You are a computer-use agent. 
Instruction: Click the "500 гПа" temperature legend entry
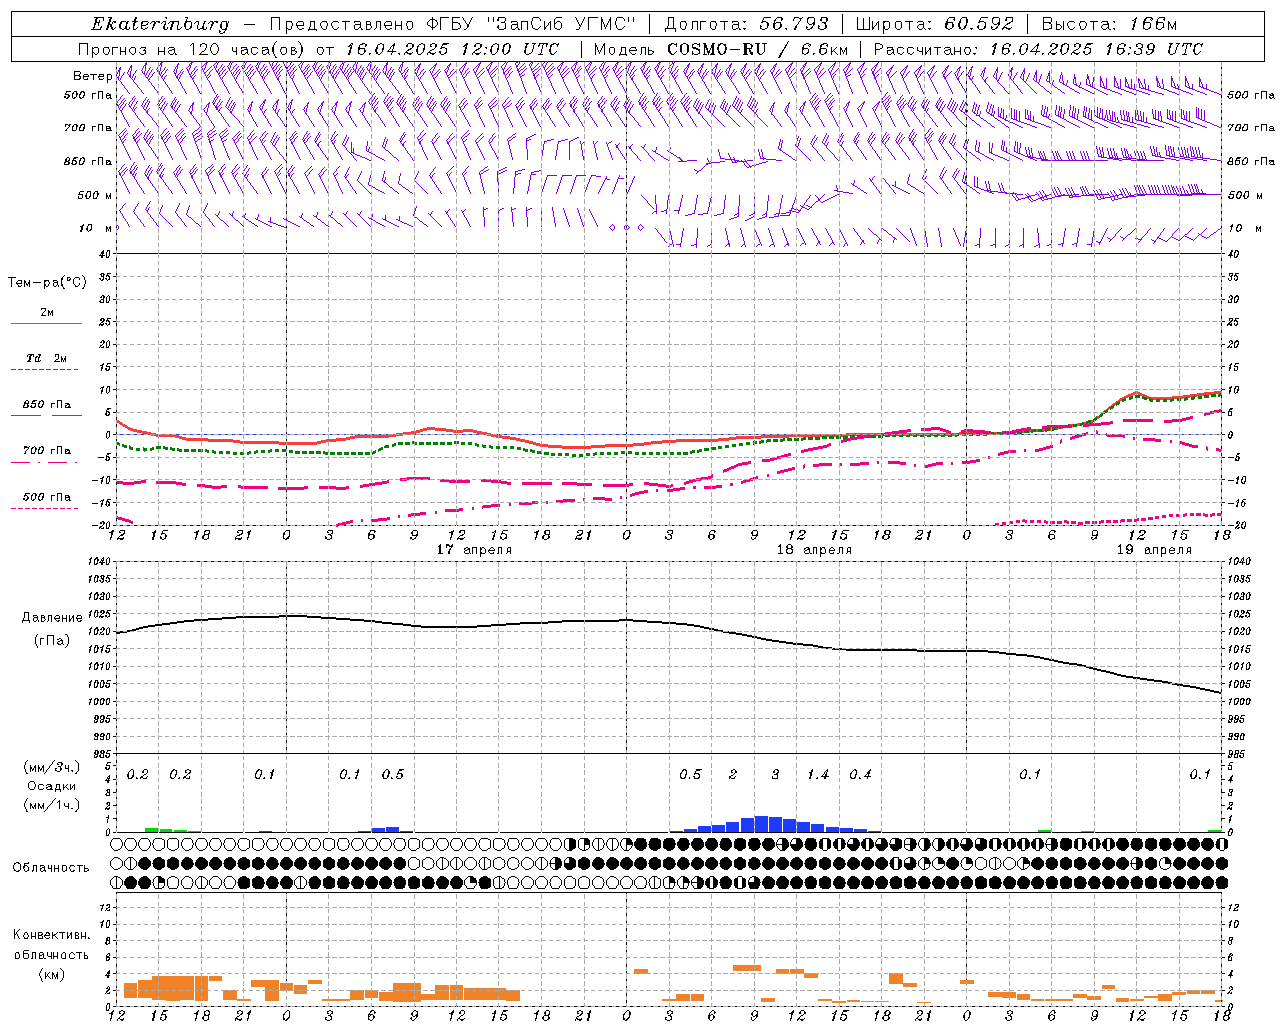coord(46,497)
